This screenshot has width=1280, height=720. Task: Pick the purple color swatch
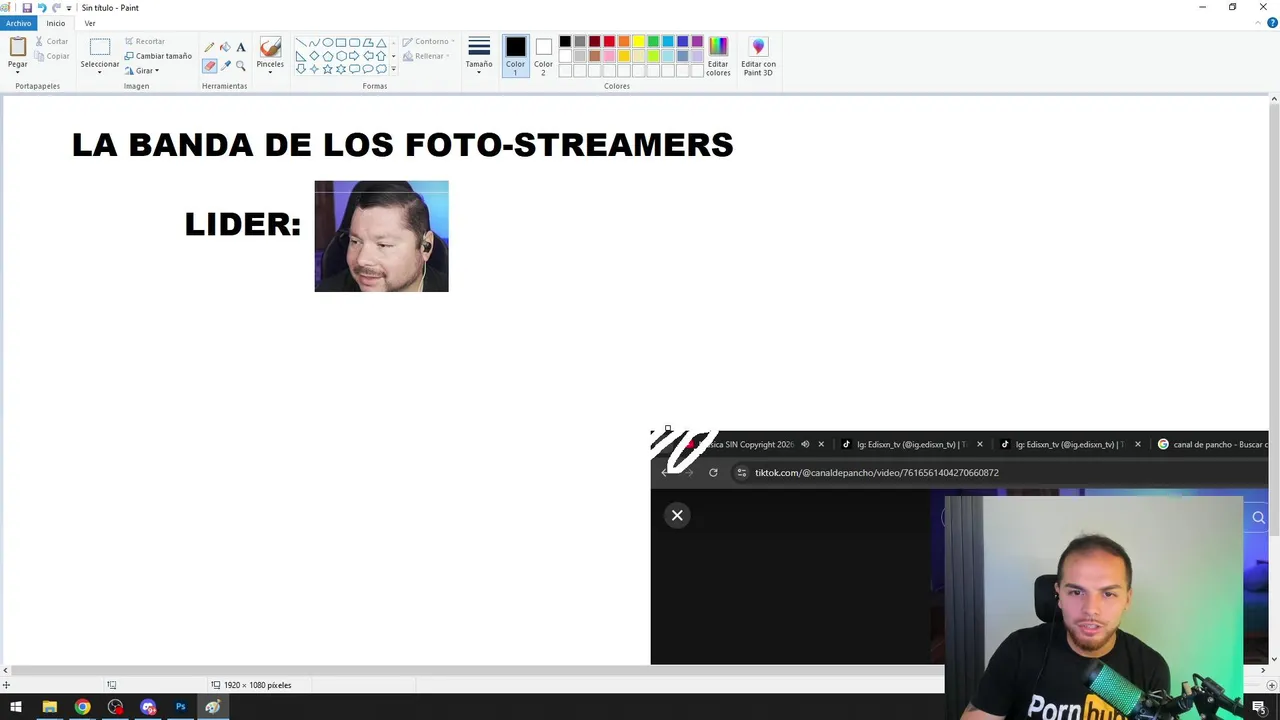click(x=697, y=41)
